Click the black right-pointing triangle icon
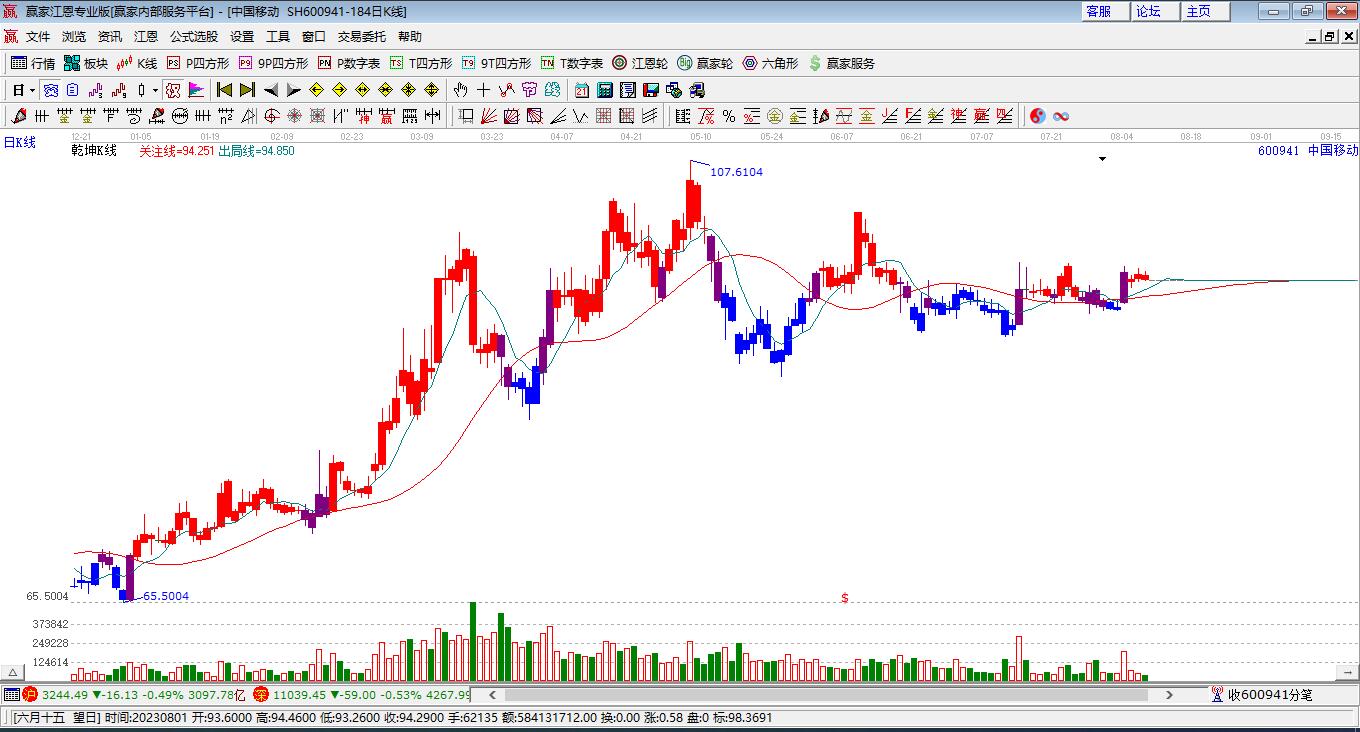 point(293,90)
